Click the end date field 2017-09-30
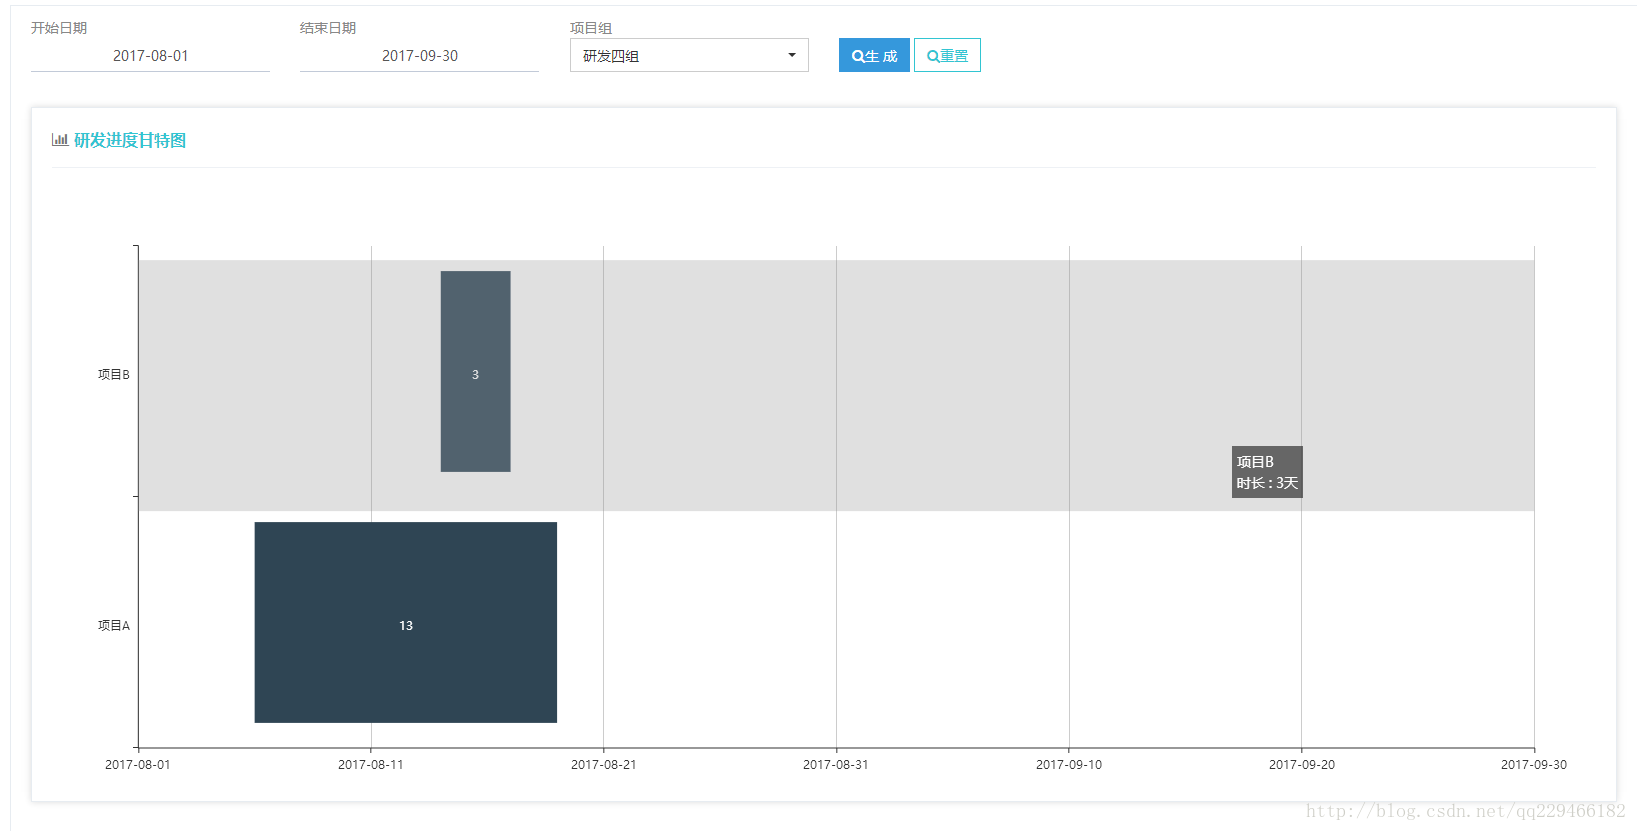The height and width of the screenshot is (831, 1637). coord(419,56)
